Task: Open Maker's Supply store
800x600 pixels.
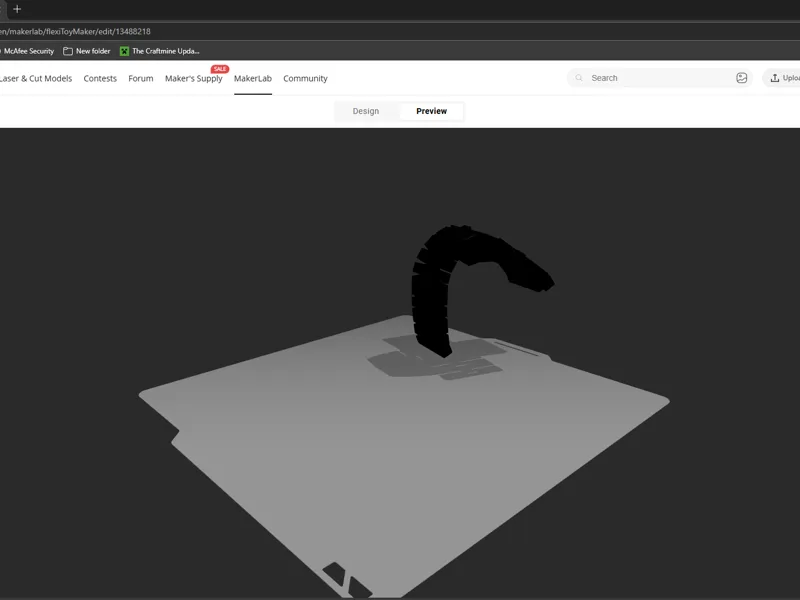Action: pos(194,79)
